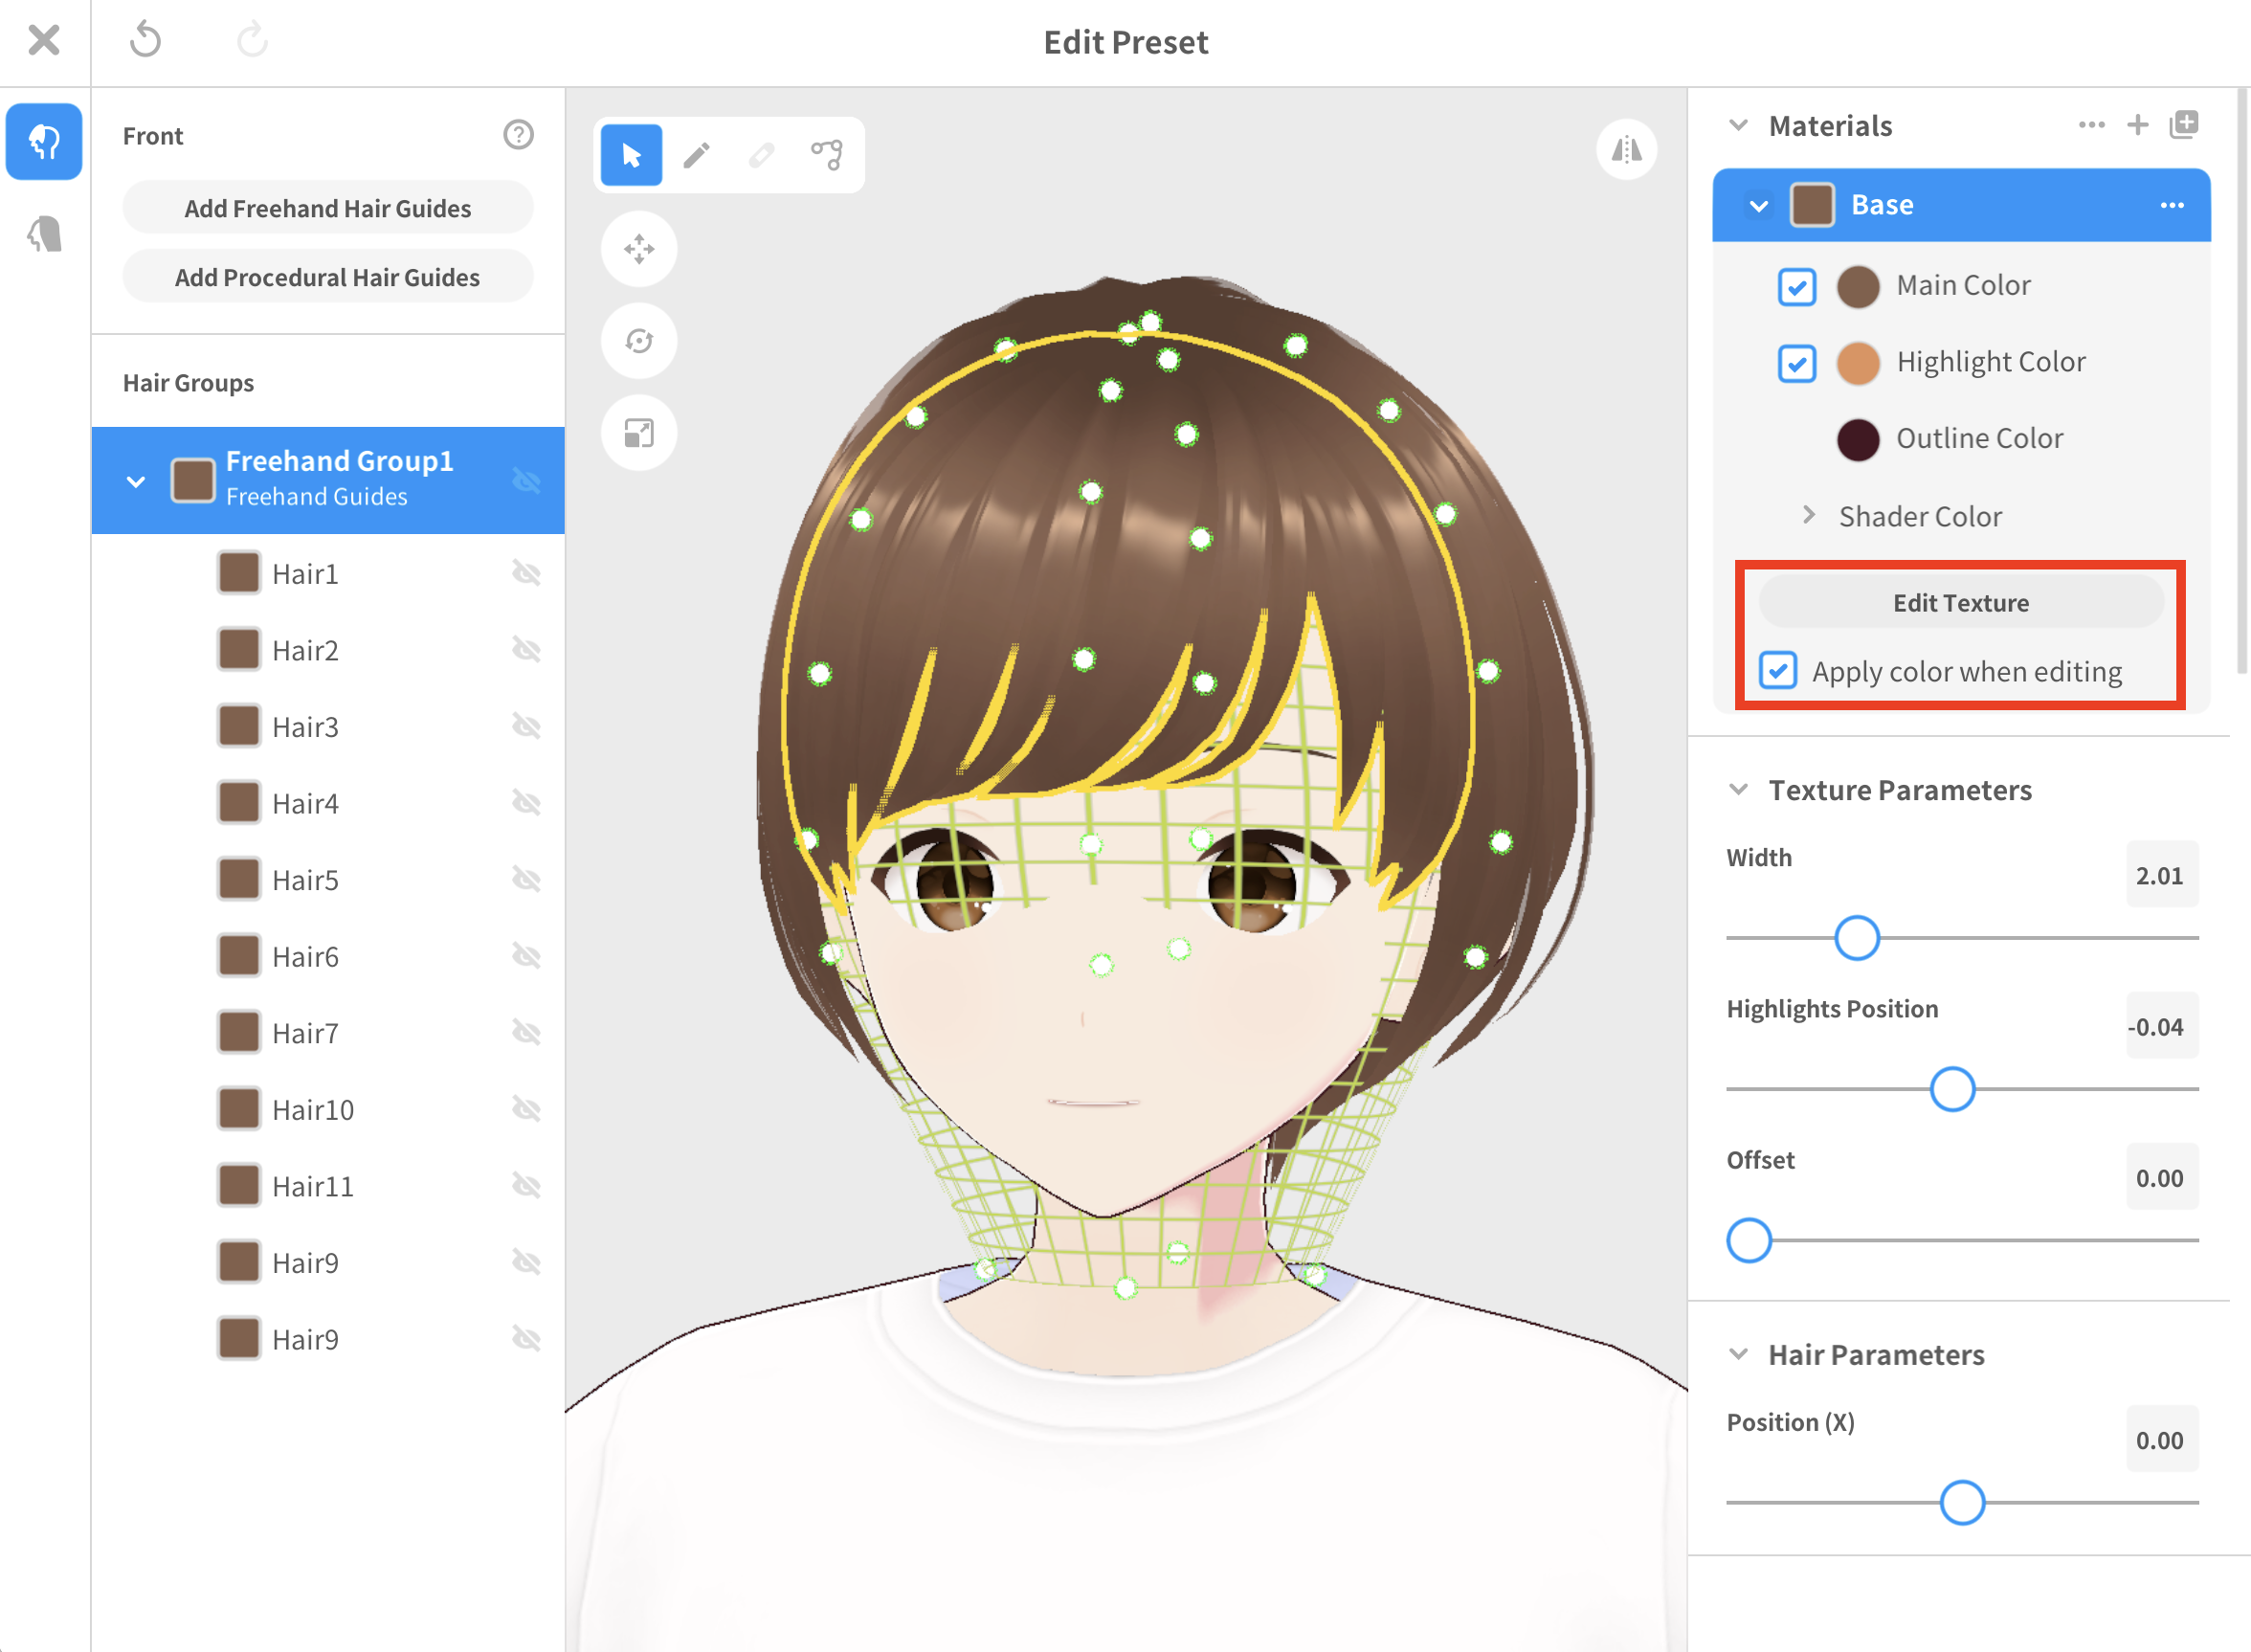Click Add Freehand Hair Guides

328,208
